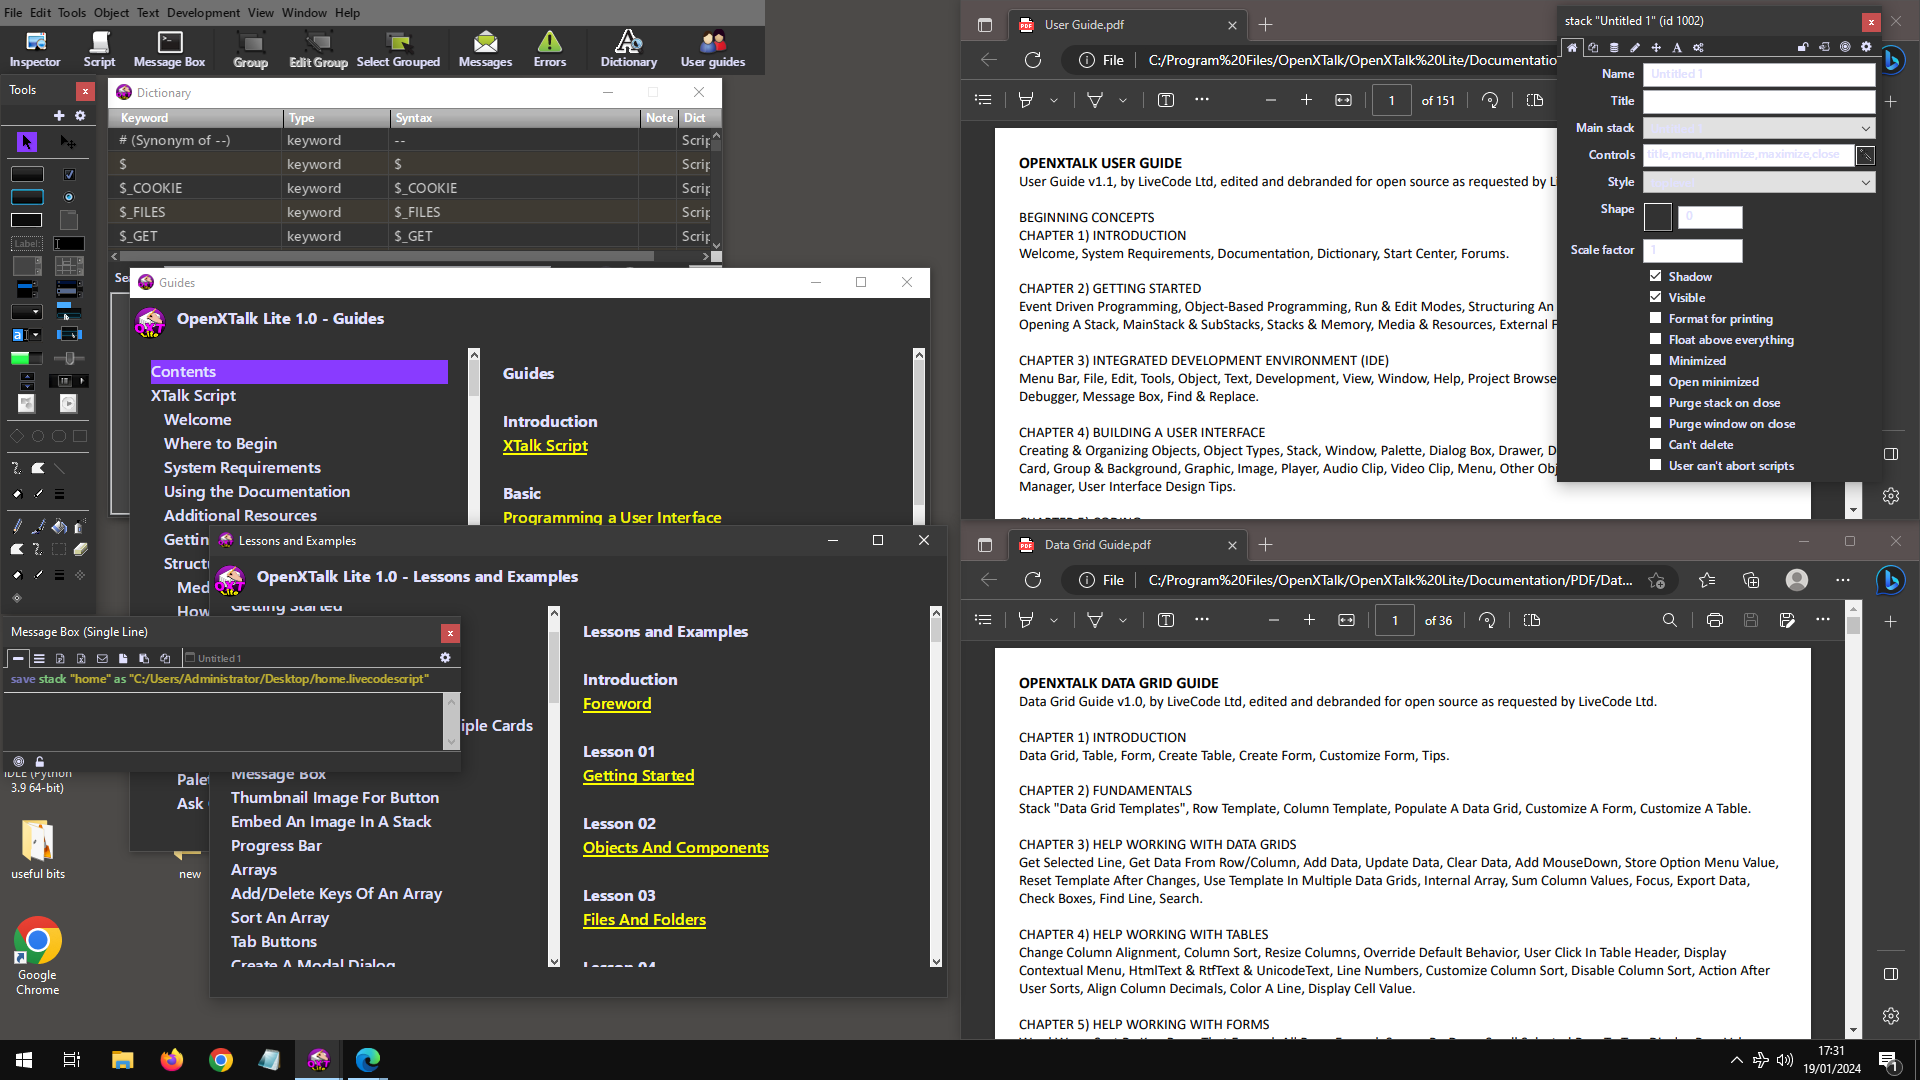Screen dimensions: 1920x1080
Task: Pick the progress bar control in Tools palette
Action: (27, 358)
